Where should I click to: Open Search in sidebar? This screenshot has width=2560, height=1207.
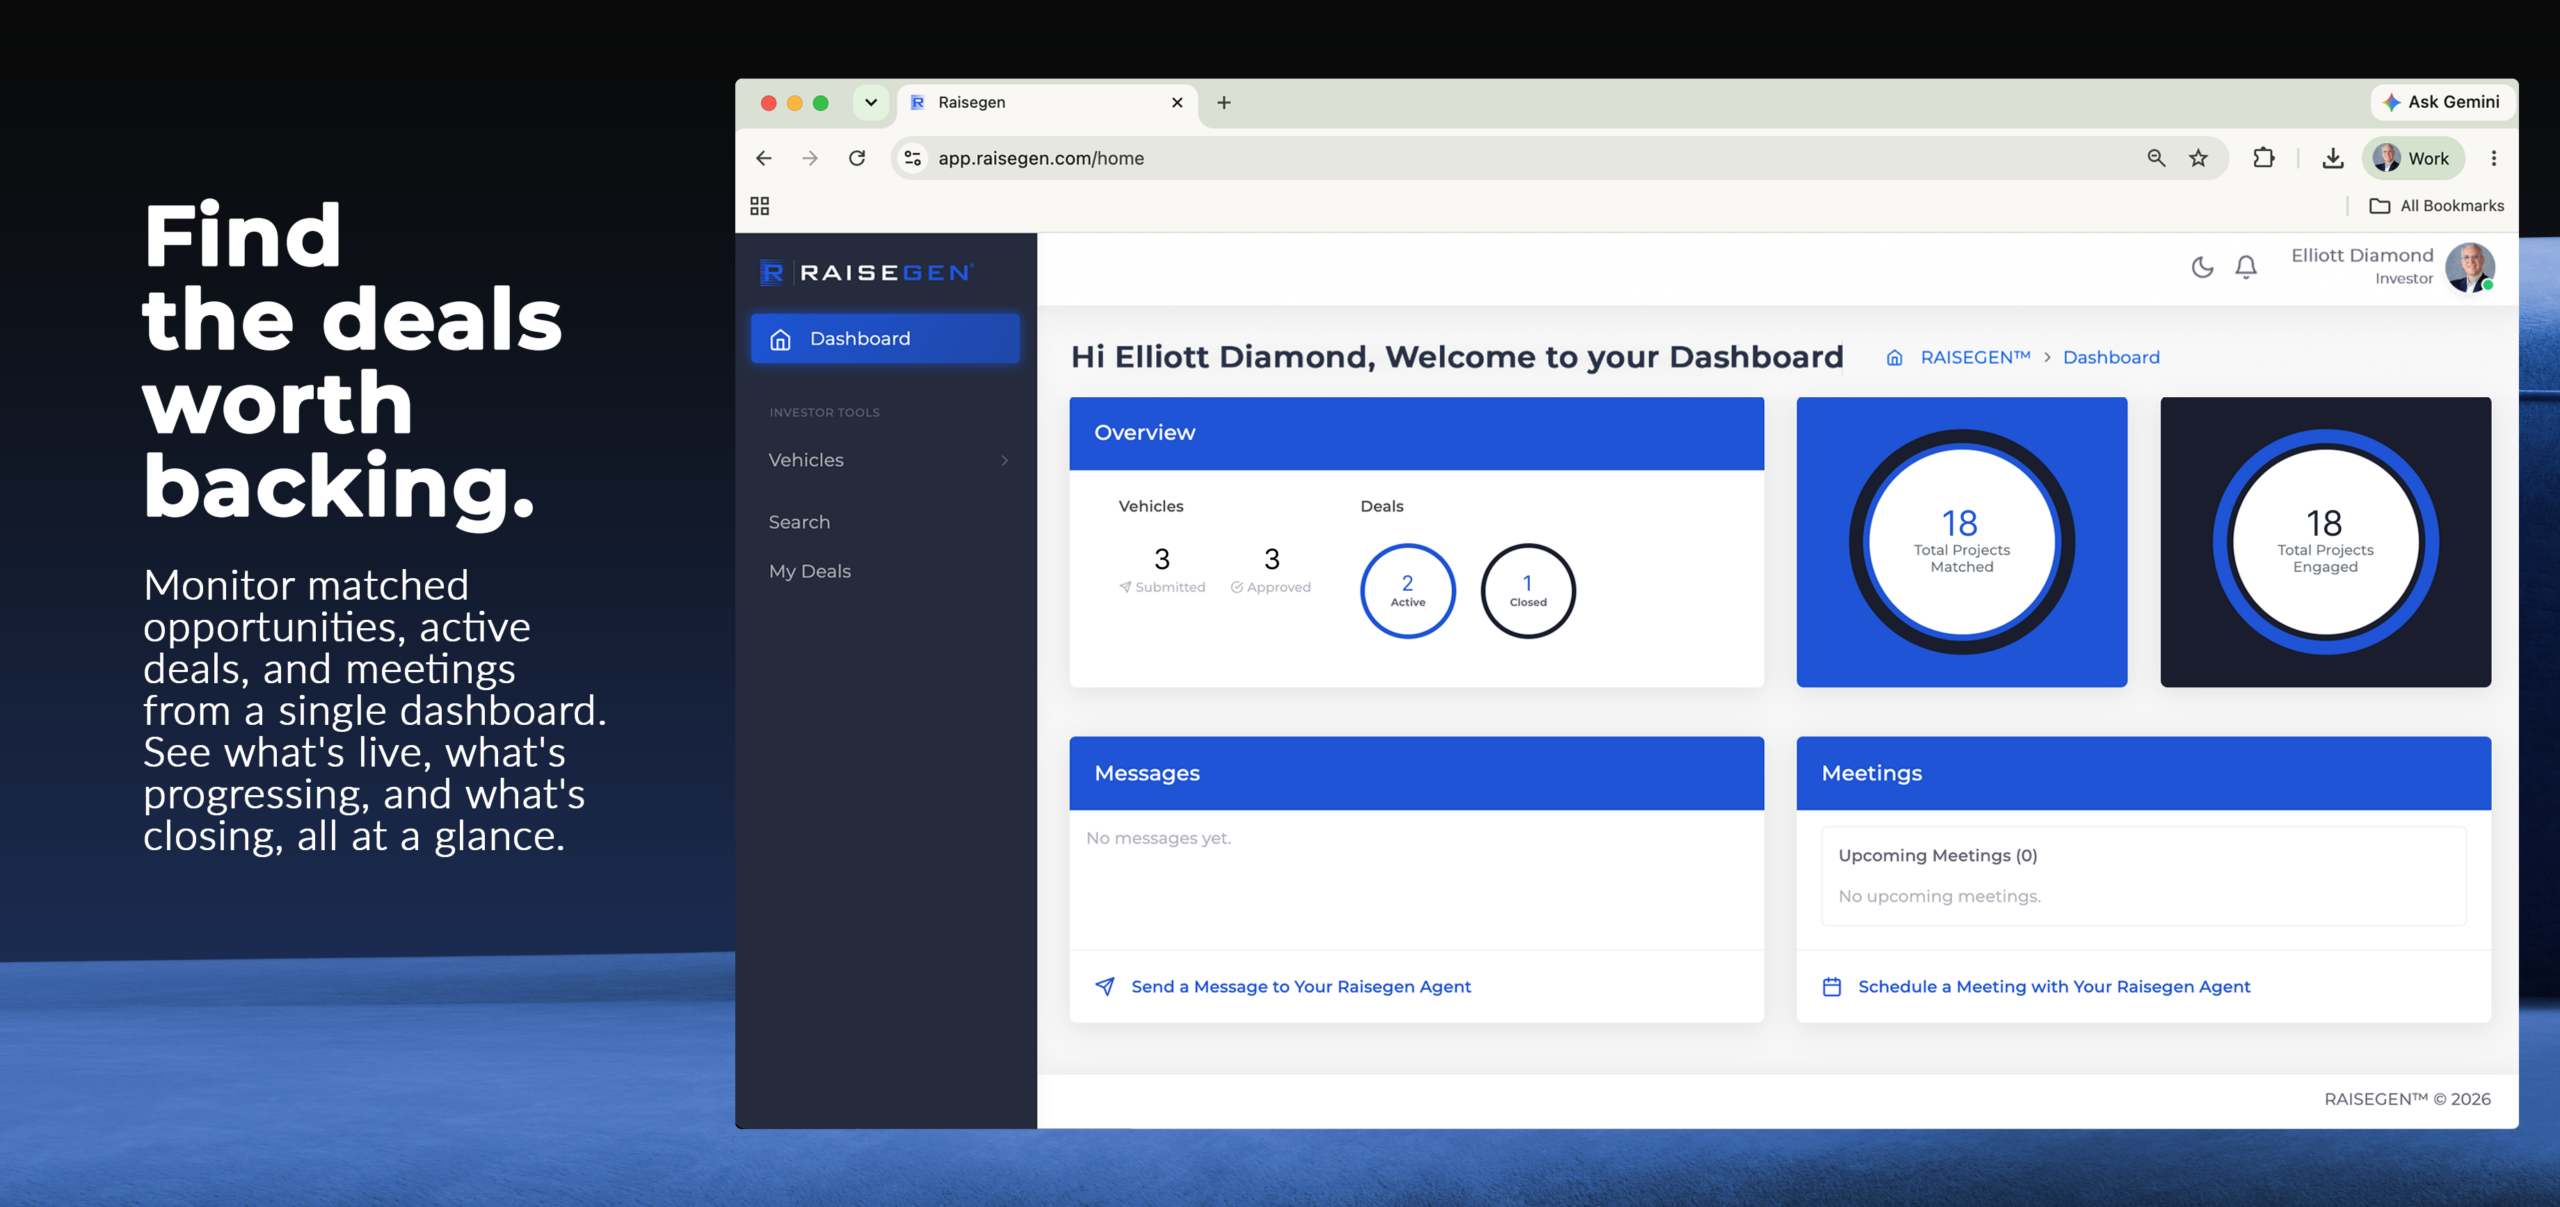coord(799,522)
